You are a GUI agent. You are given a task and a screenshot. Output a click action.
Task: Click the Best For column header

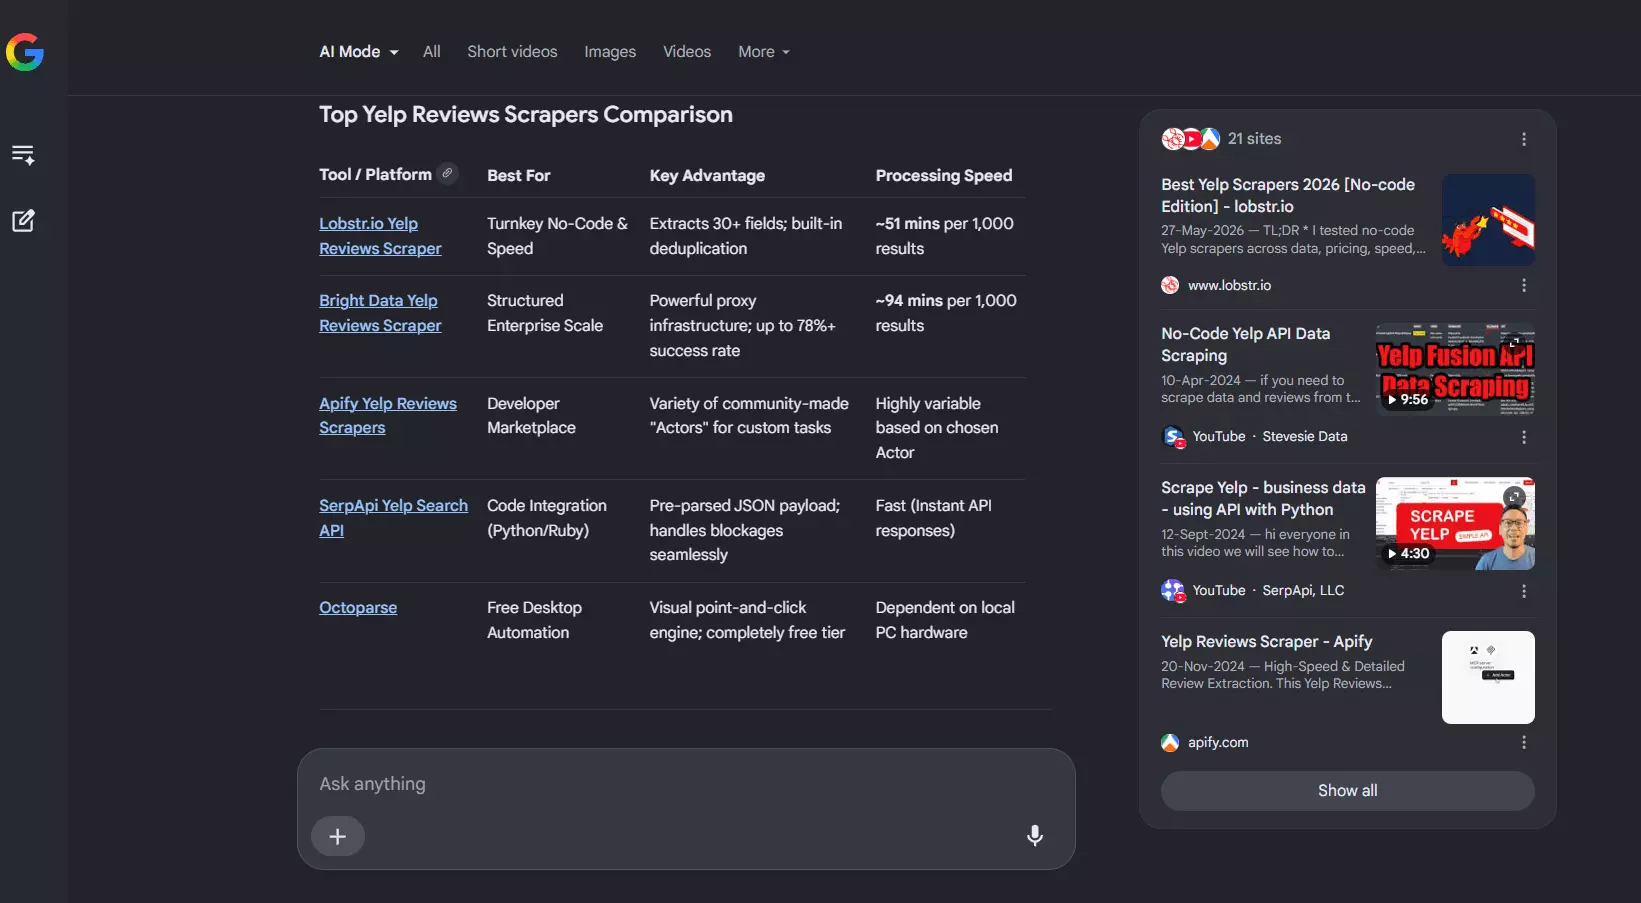[519, 176]
